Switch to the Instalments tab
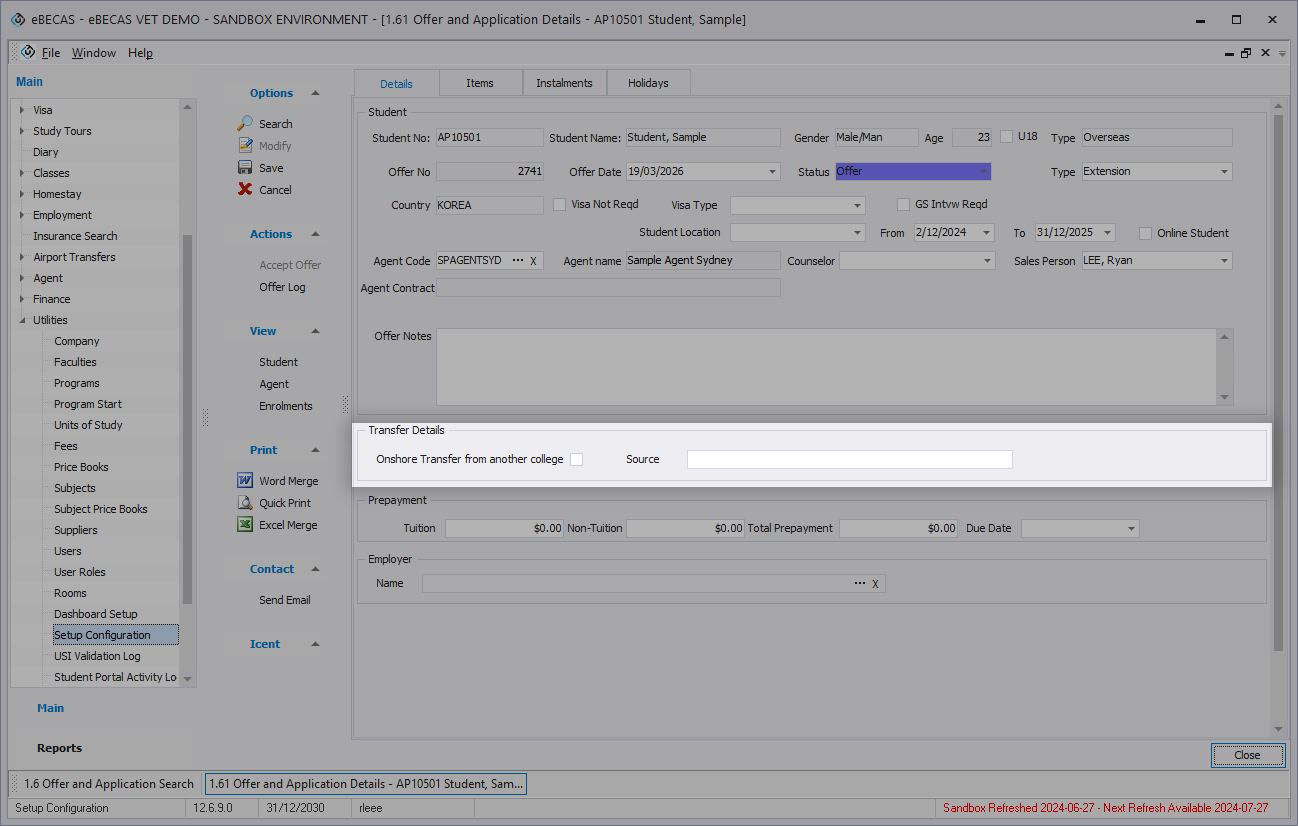The image size is (1298, 826). coord(564,83)
